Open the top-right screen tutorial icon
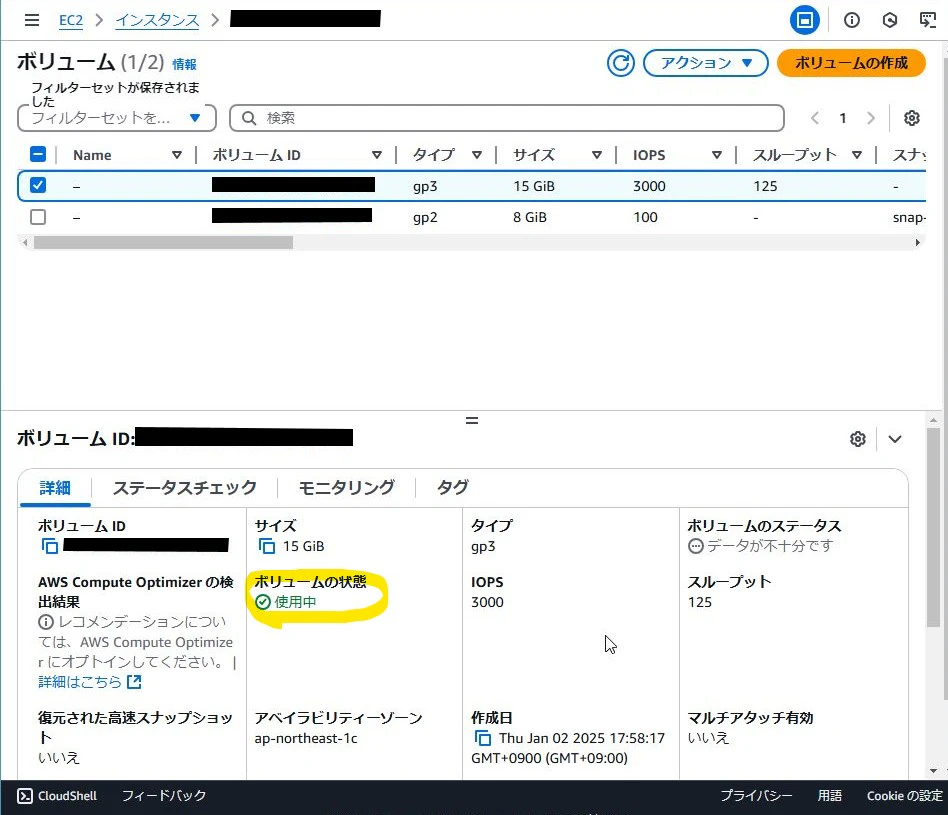 click(x=927, y=20)
